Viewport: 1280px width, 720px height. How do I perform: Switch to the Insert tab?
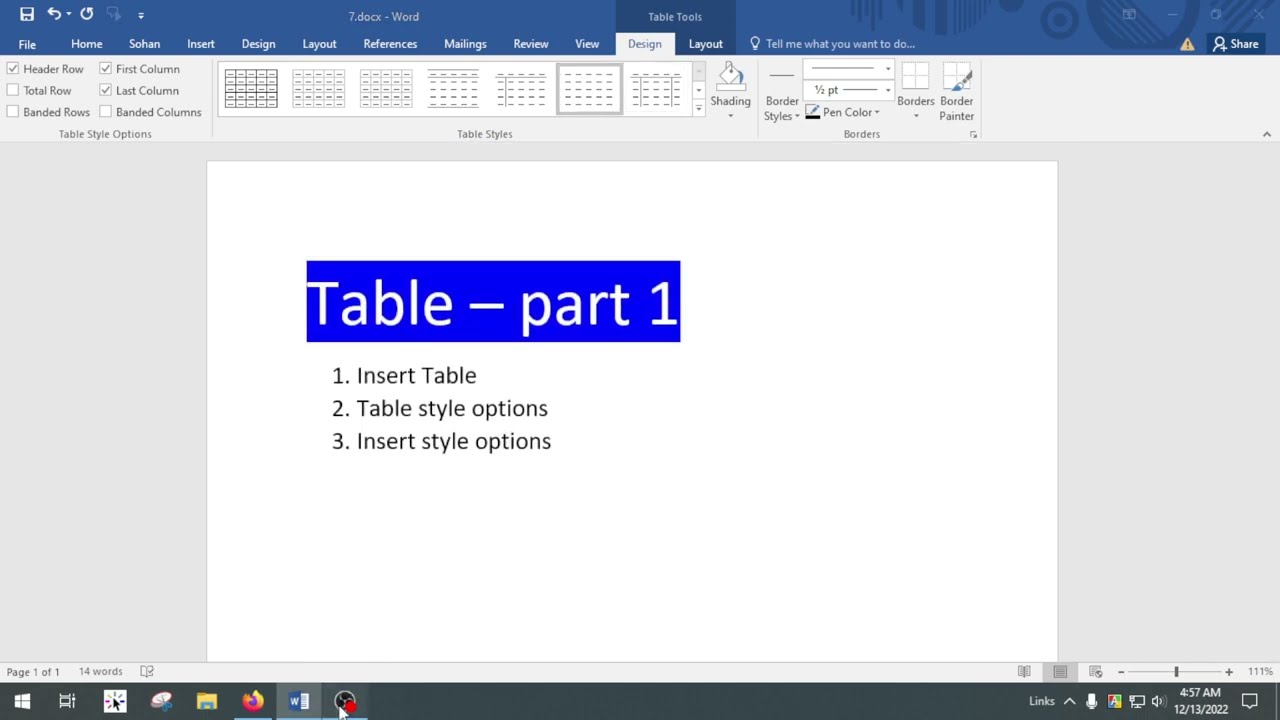(x=201, y=44)
